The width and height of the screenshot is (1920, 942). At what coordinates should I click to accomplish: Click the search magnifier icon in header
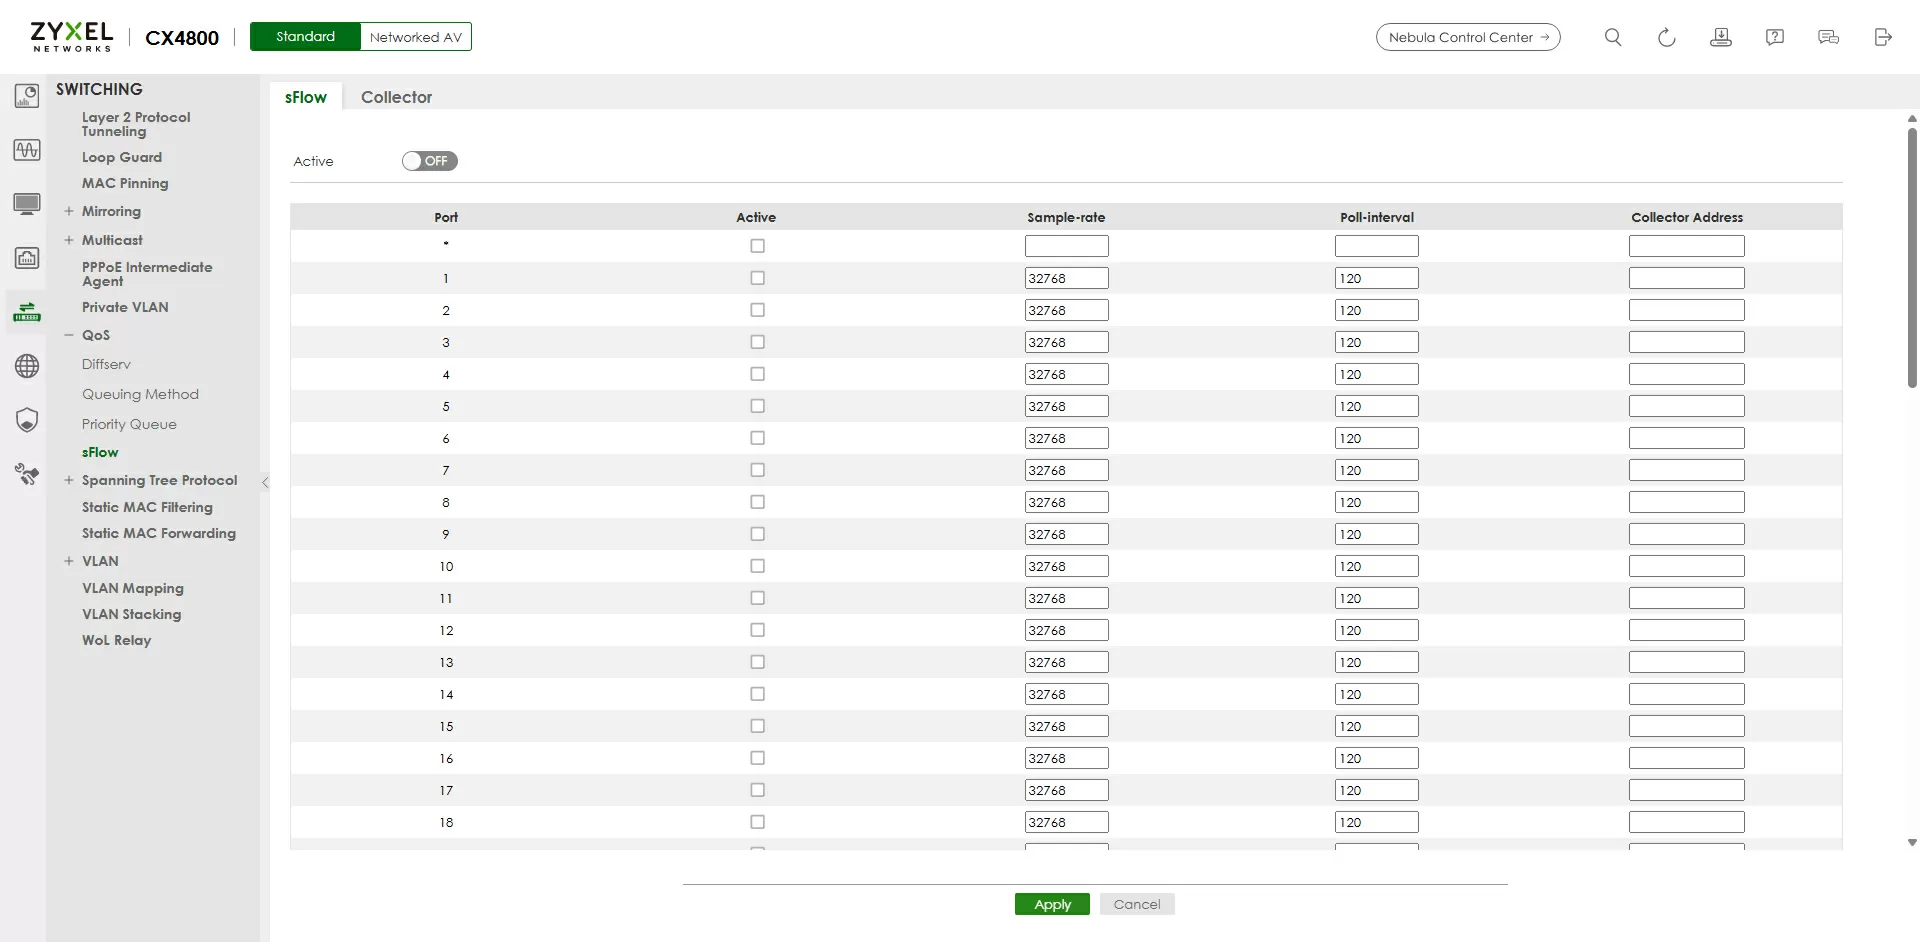pyautogui.click(x=1612, y=37)
